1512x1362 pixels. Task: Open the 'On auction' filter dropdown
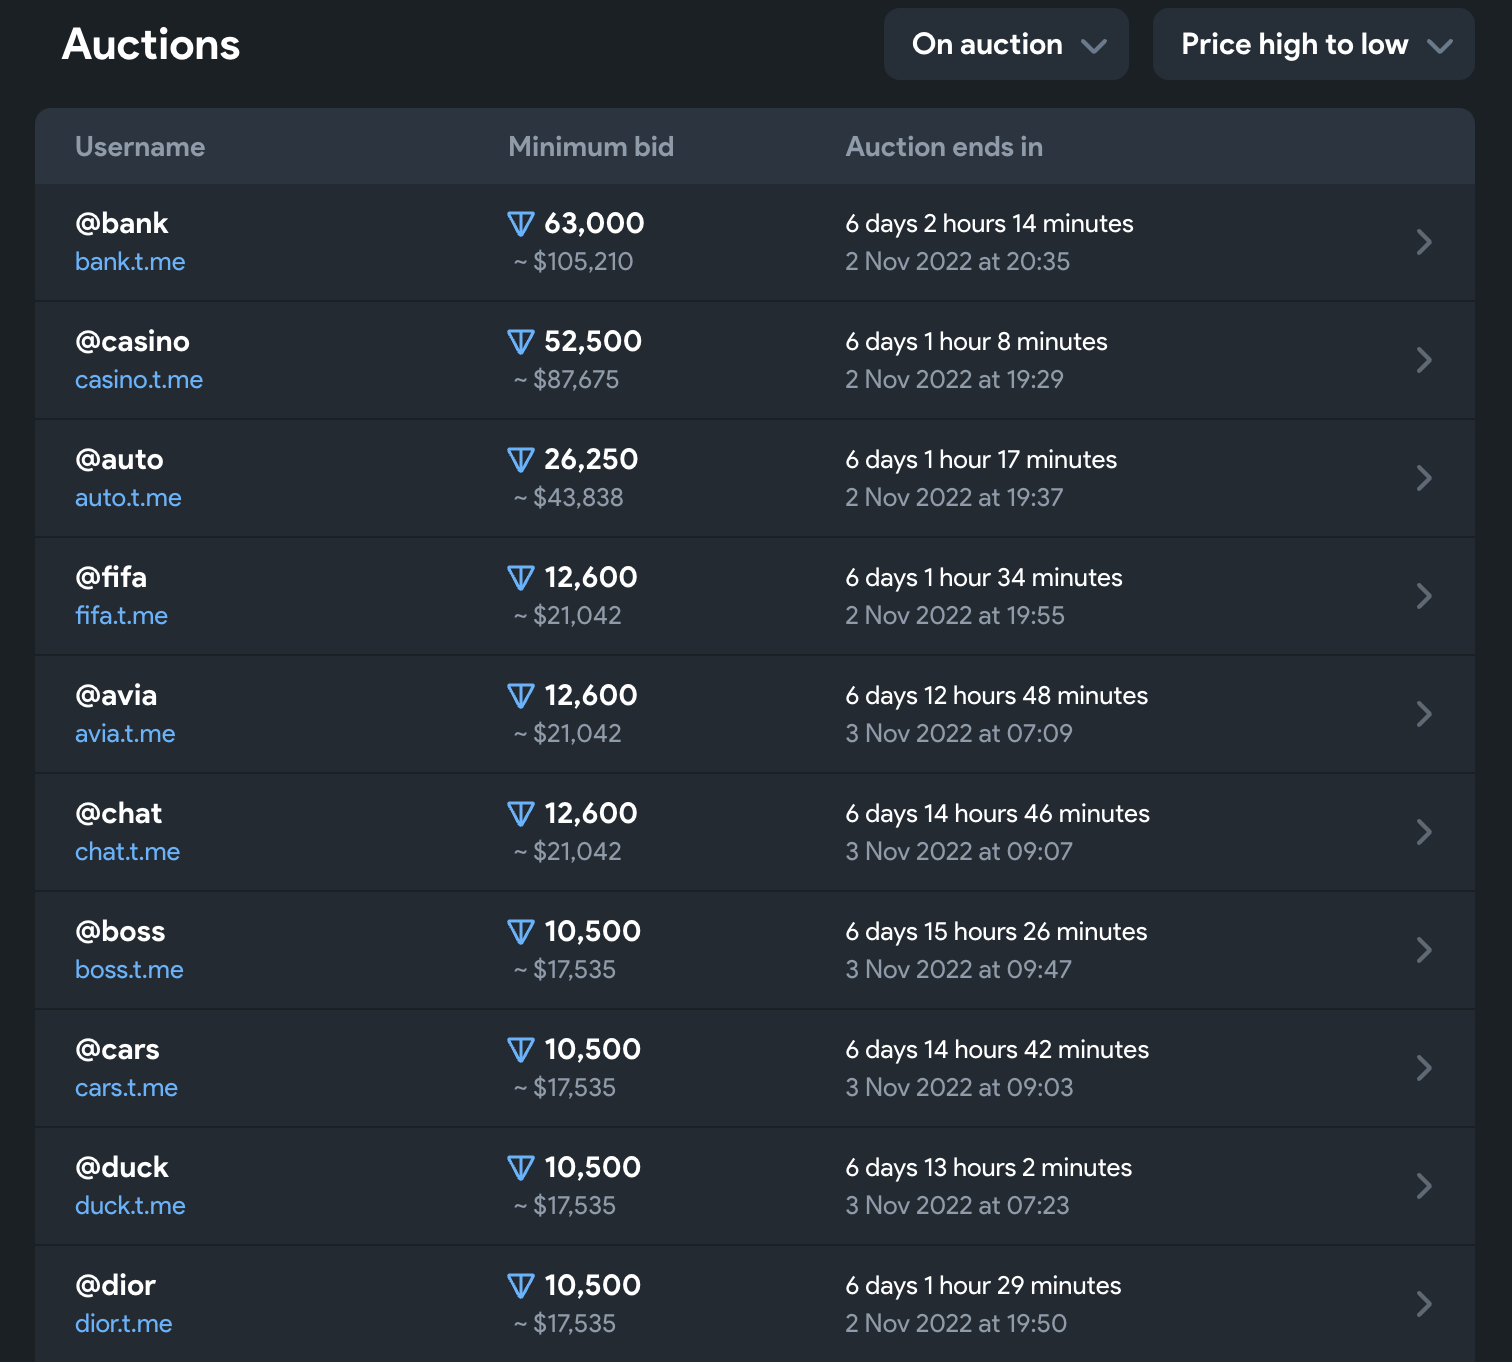click(1006, 44)
